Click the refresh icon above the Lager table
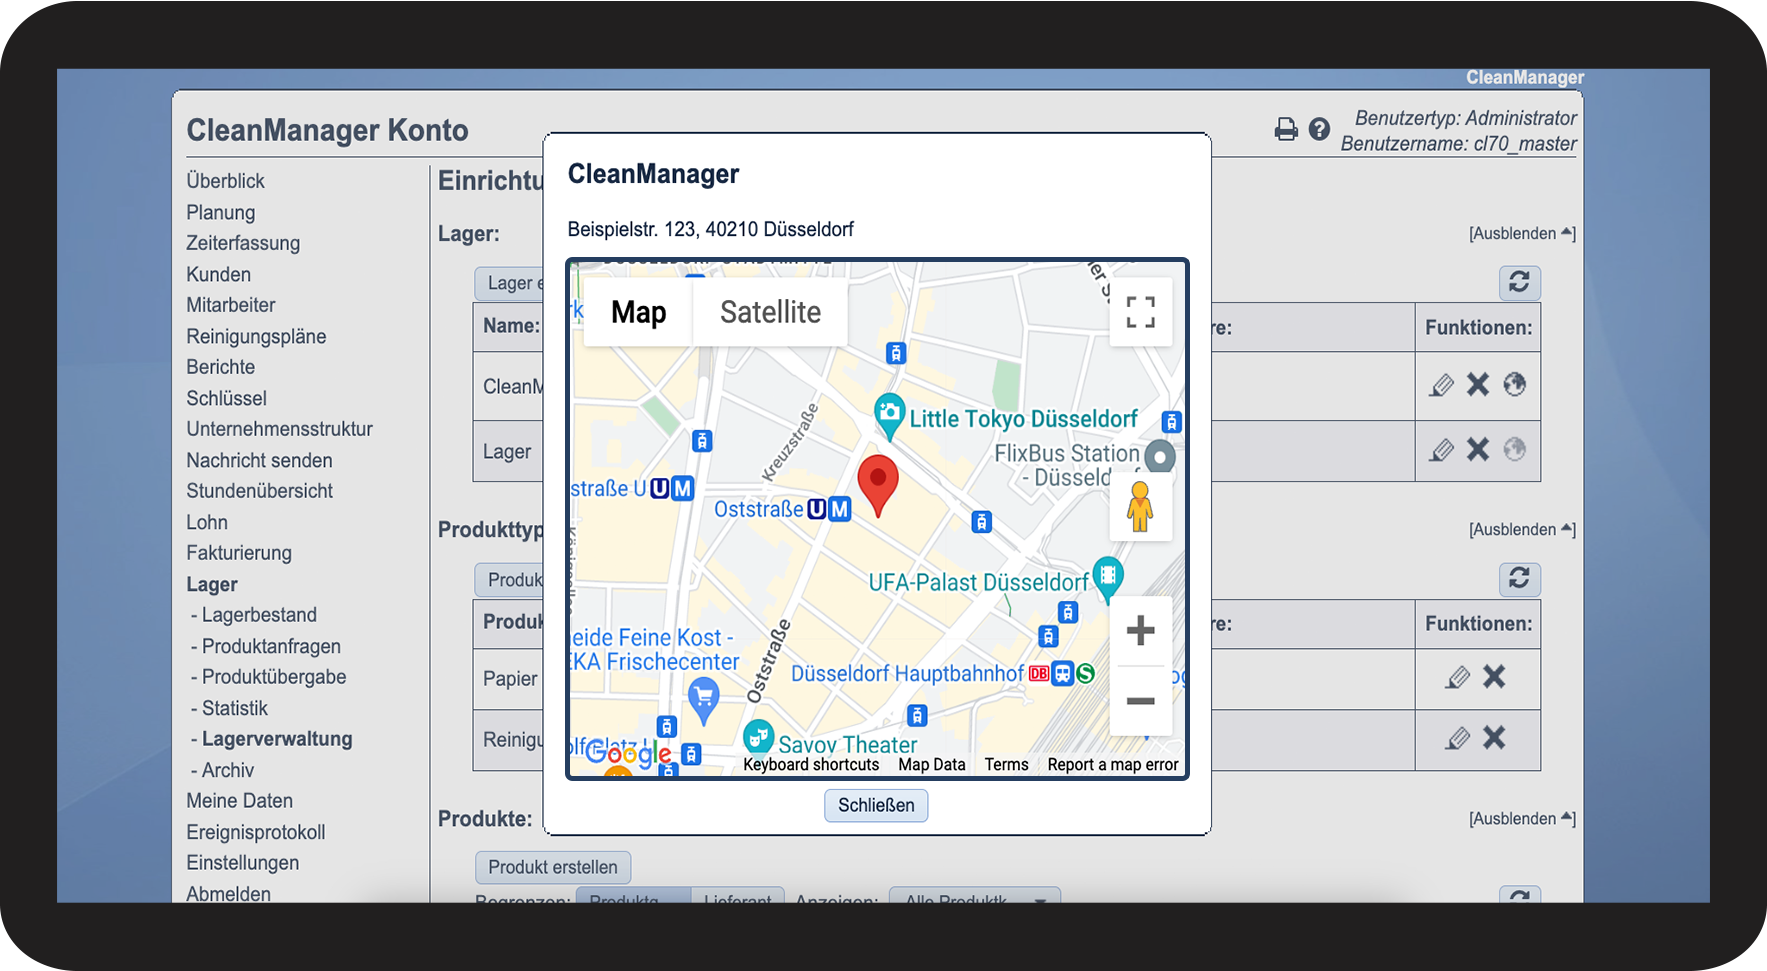The height and width of the screenshot is (971, 1767). (1519, 283)
